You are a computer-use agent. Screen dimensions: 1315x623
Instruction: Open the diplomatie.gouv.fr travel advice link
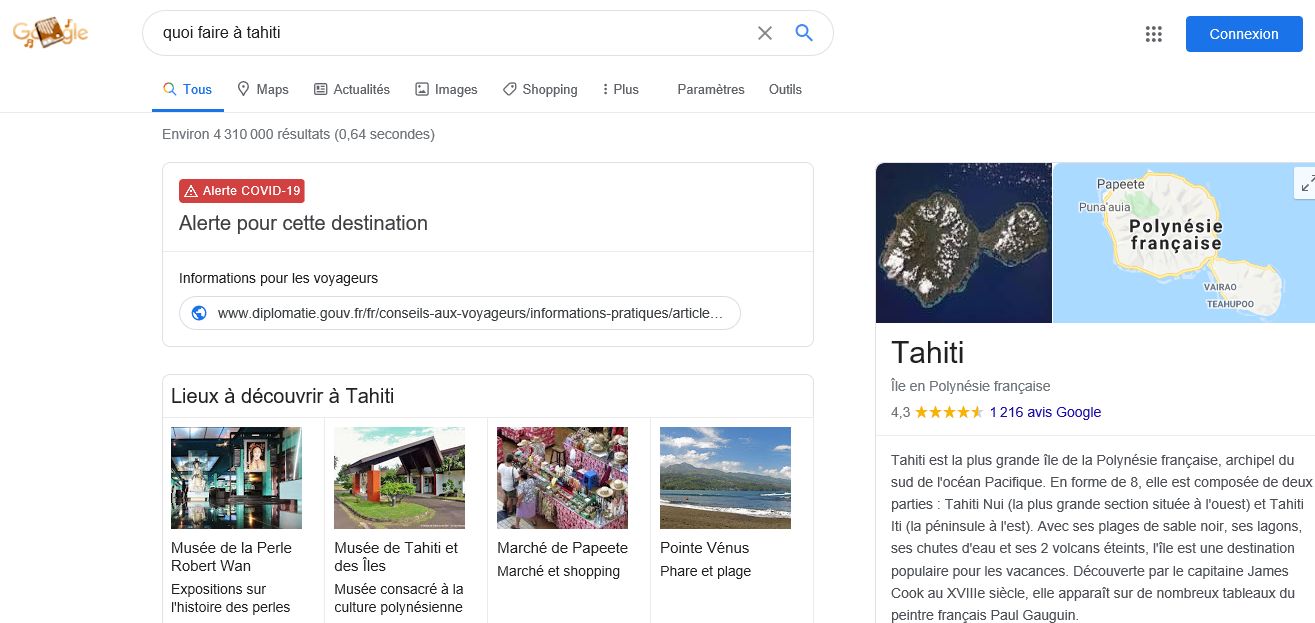[x=469, y=313]
